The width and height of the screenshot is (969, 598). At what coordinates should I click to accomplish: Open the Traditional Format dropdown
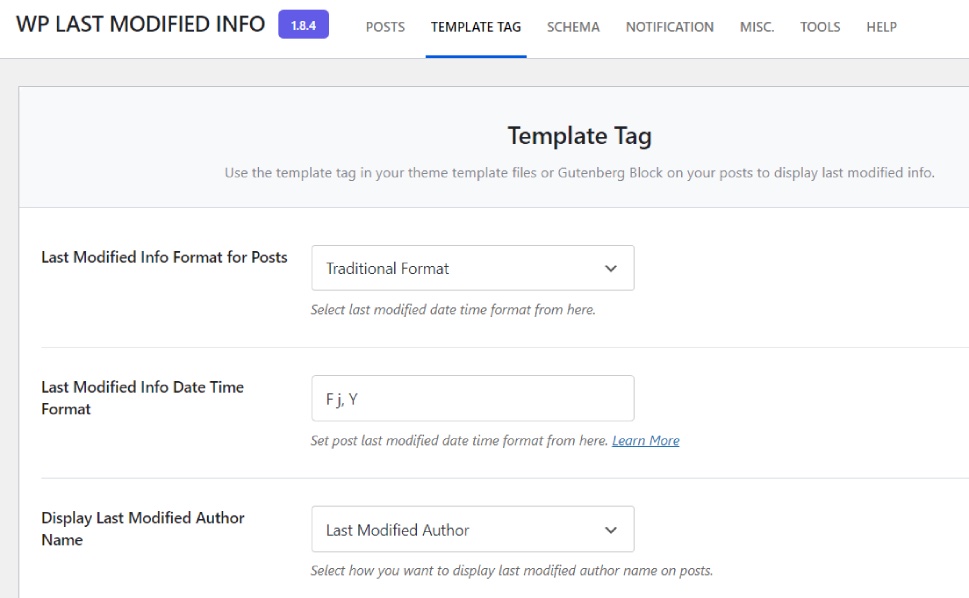460,268
